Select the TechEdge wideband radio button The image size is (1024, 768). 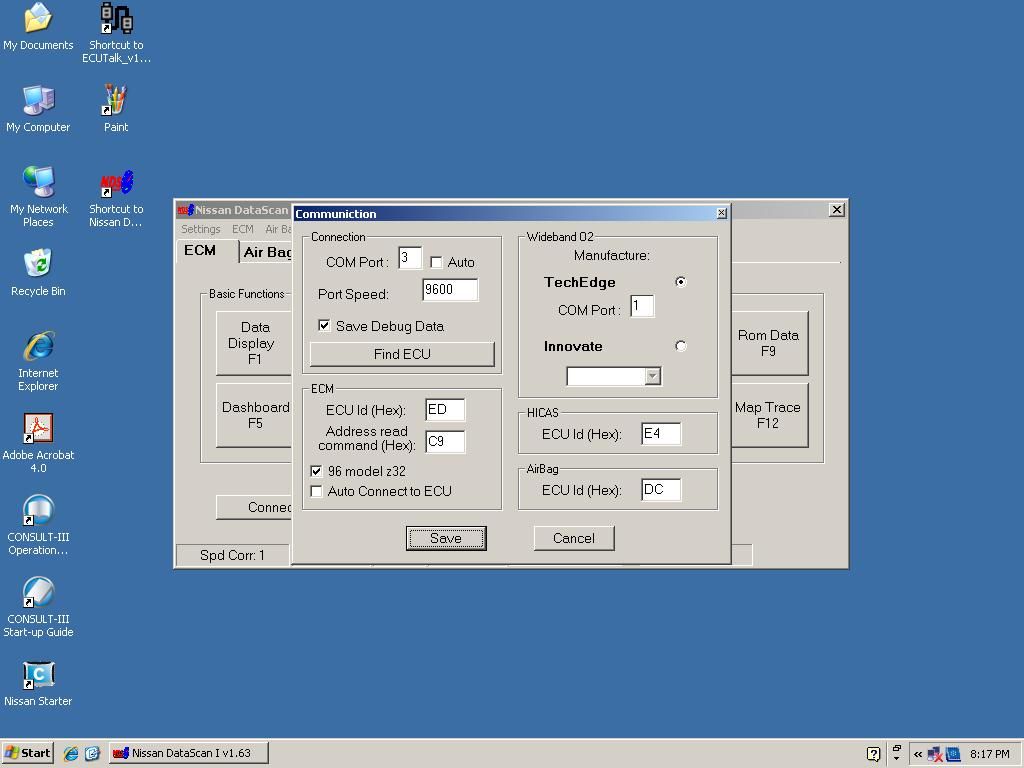(x=681, y=282)
